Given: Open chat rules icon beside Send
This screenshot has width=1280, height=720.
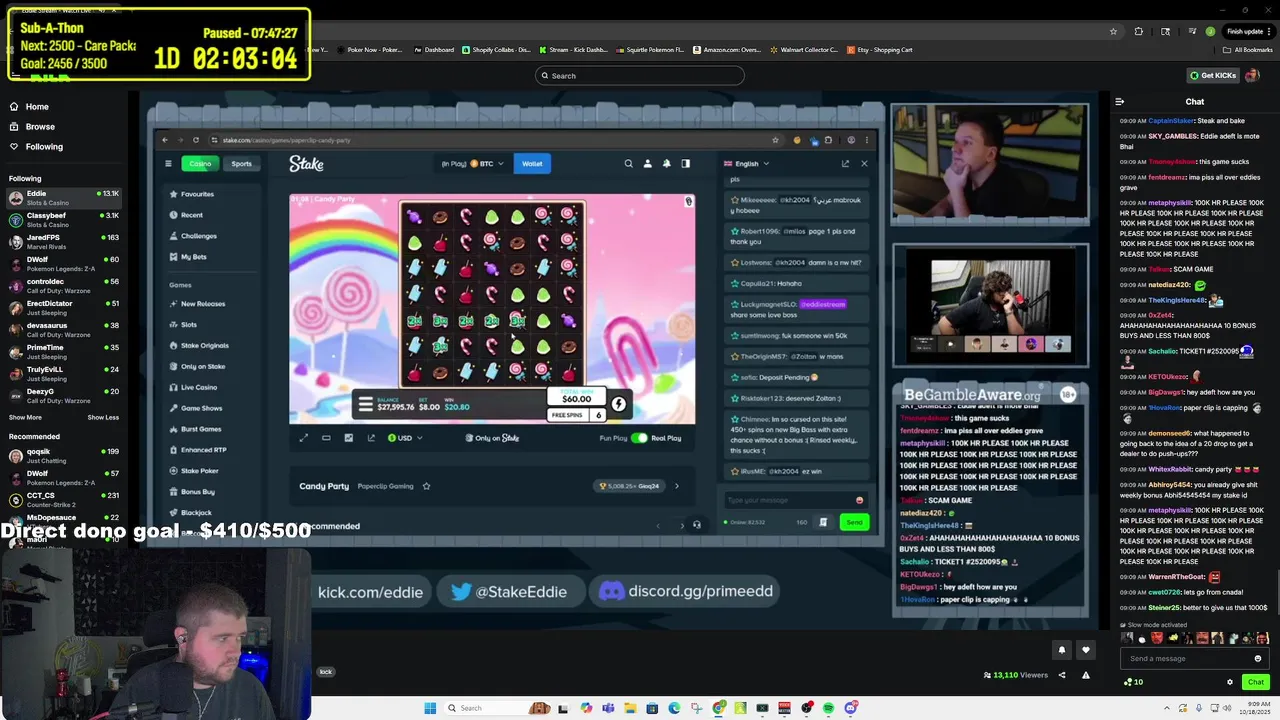Looking at the screenshot, I should (823, 522).
